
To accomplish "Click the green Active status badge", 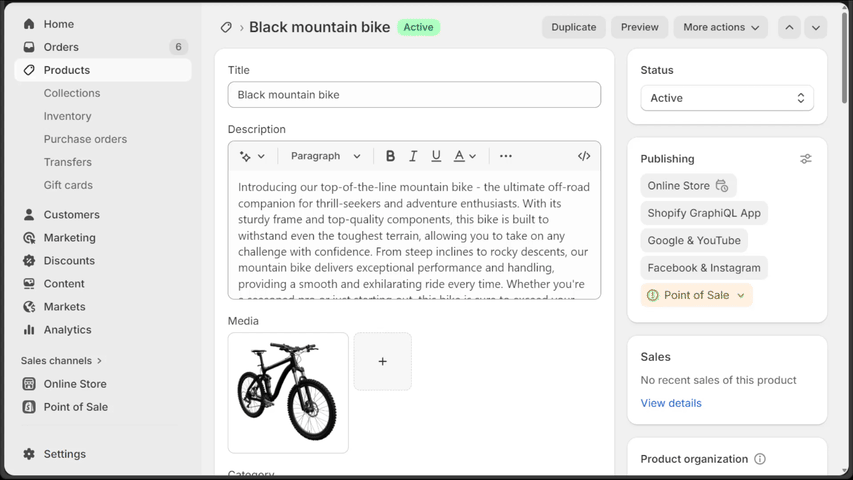I will 418,27.
